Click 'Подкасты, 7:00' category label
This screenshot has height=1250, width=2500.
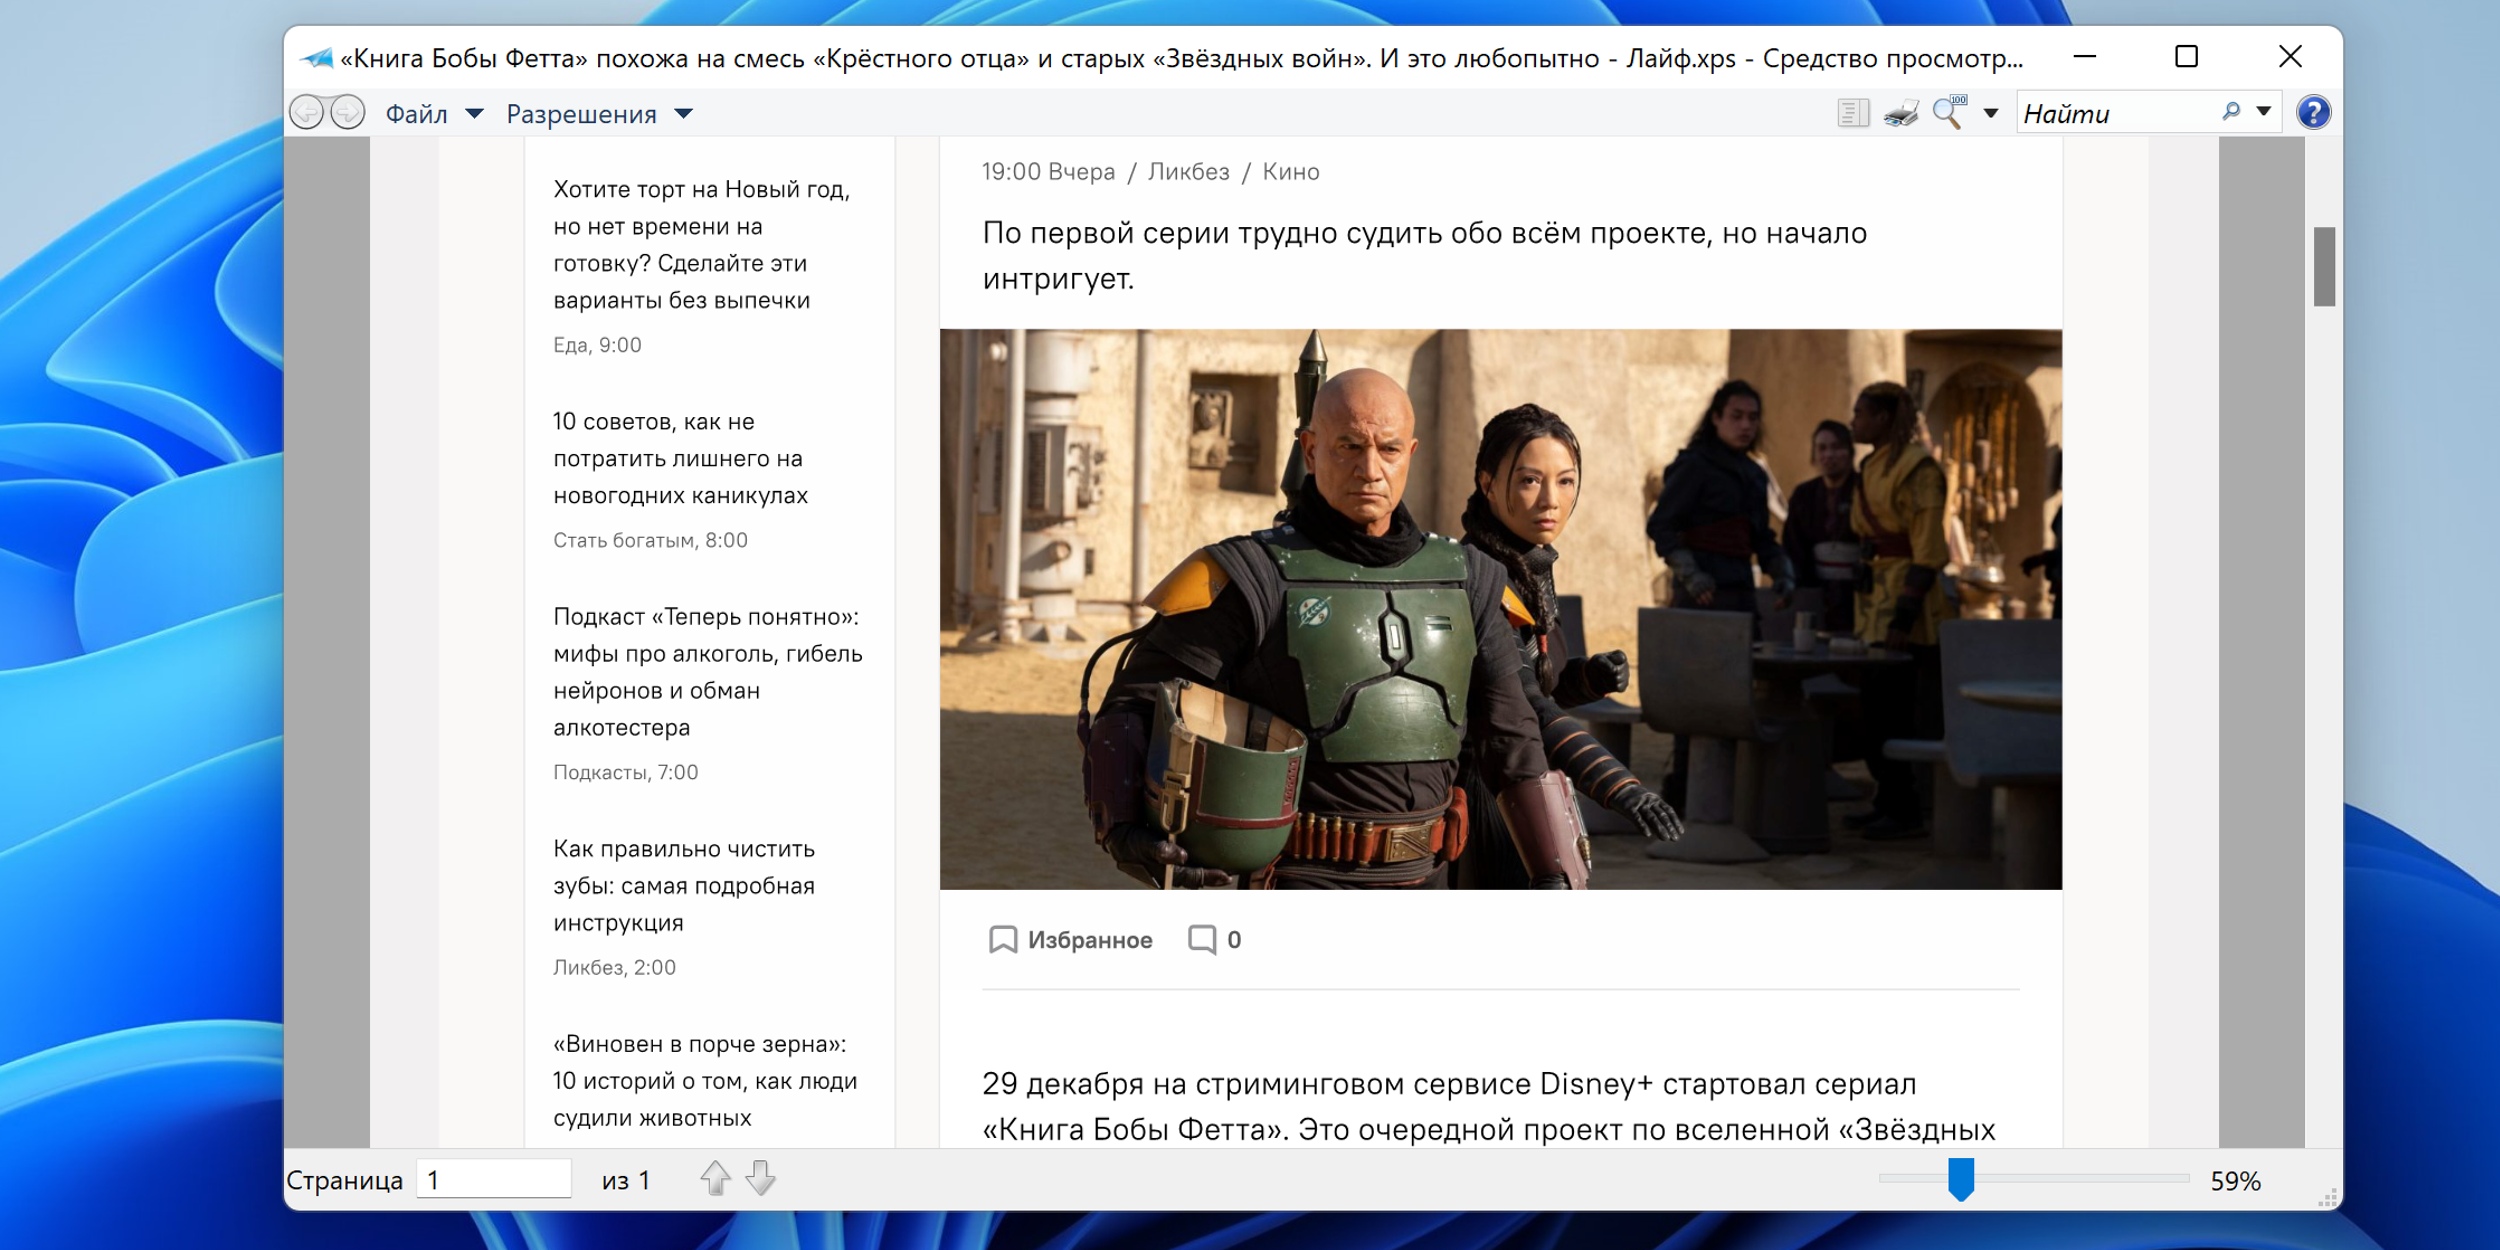coord(625,772)
